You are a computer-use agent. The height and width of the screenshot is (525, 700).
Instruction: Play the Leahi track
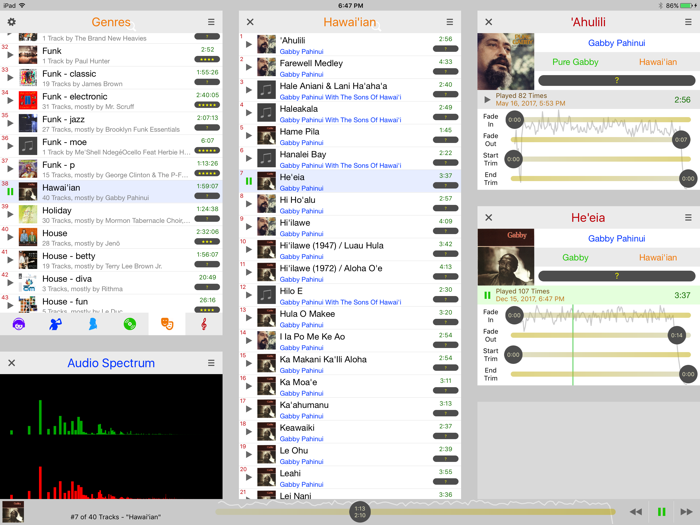(249, 477)
